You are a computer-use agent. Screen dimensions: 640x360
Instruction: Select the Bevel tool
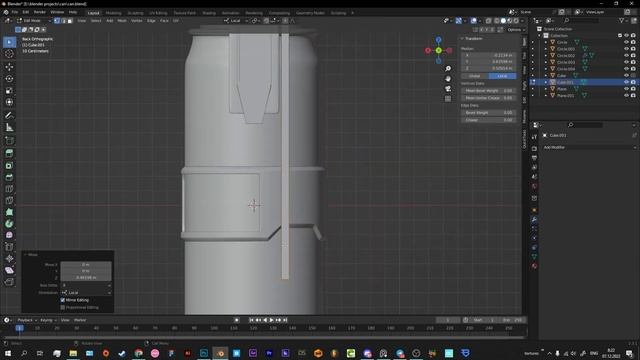point(9,177)
